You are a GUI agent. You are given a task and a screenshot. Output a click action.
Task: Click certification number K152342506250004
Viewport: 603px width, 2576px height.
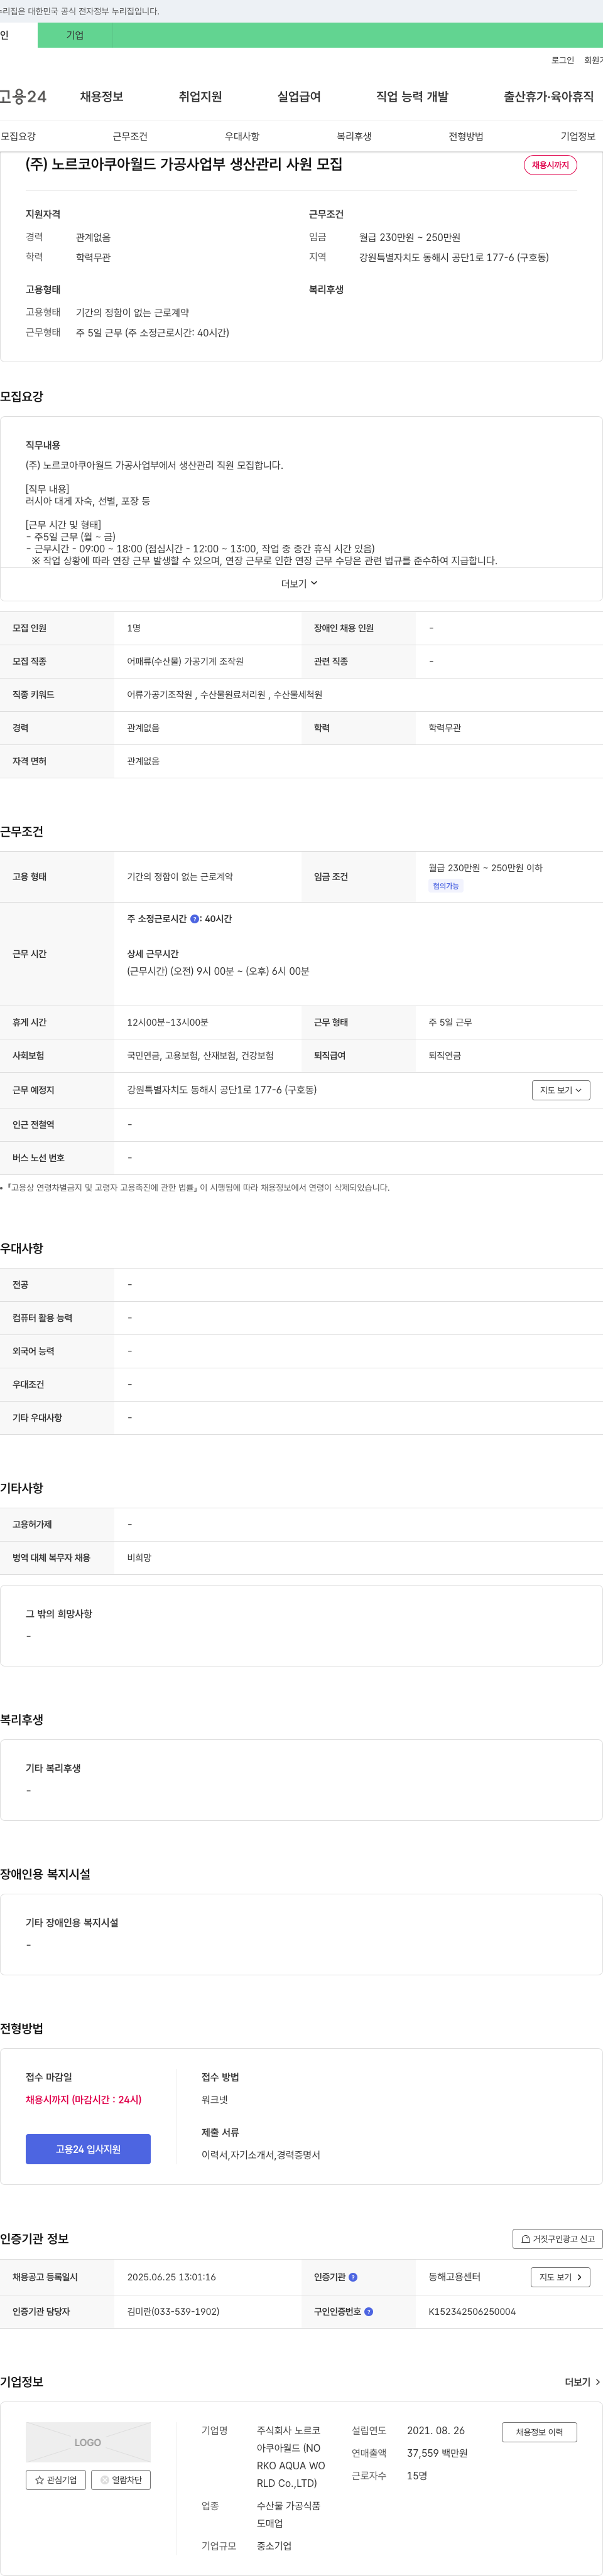click(x=472, y=2311)
